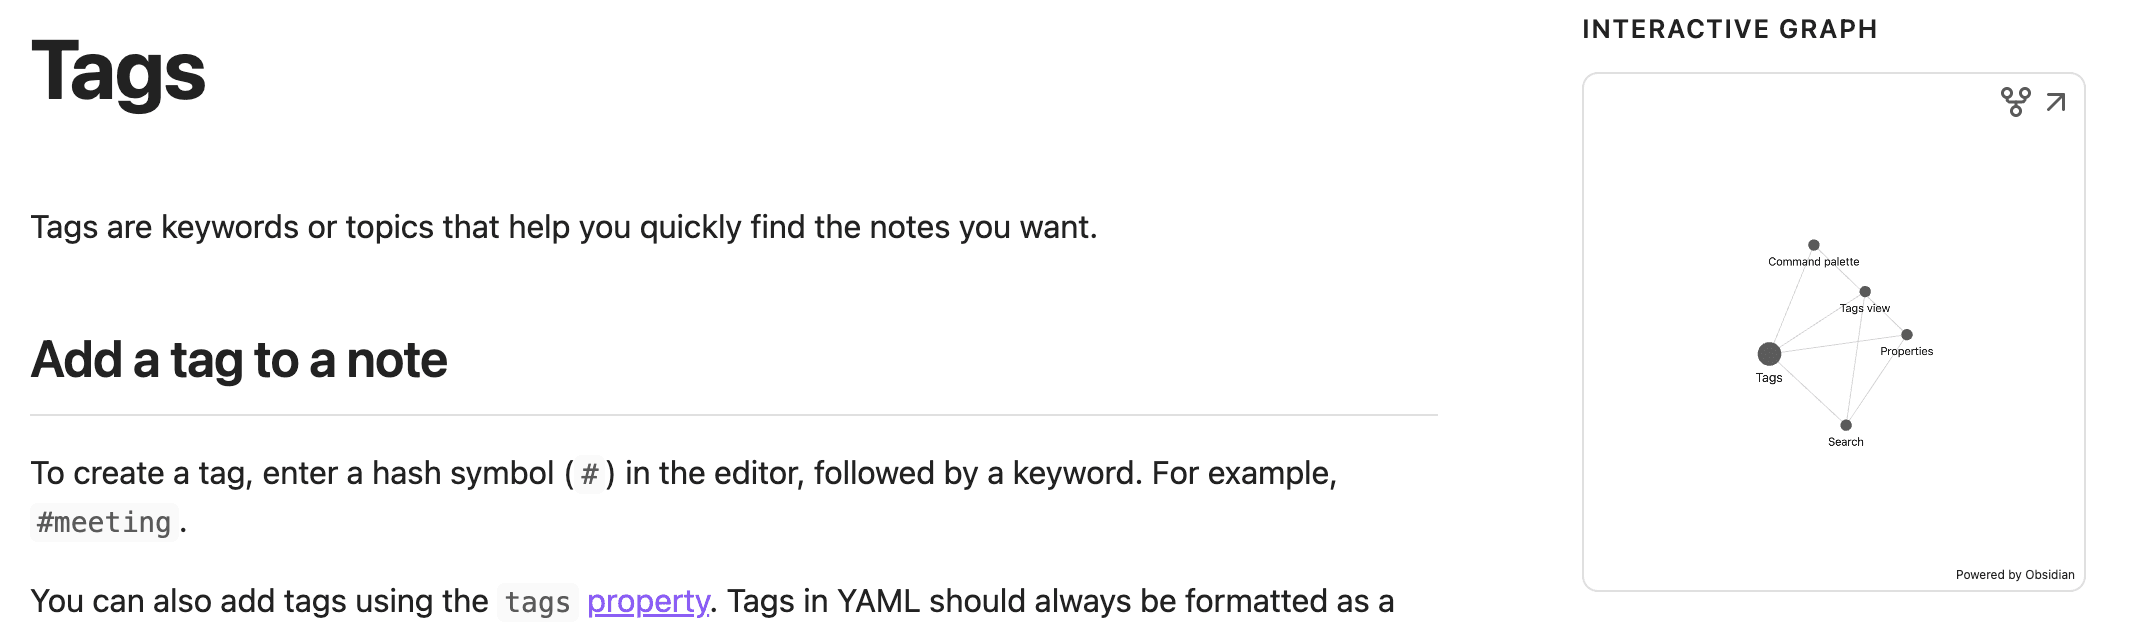Click the "Command palette" graph label
The height and width of the screenshot is (624, 2156).
(x=1814, y=262)
